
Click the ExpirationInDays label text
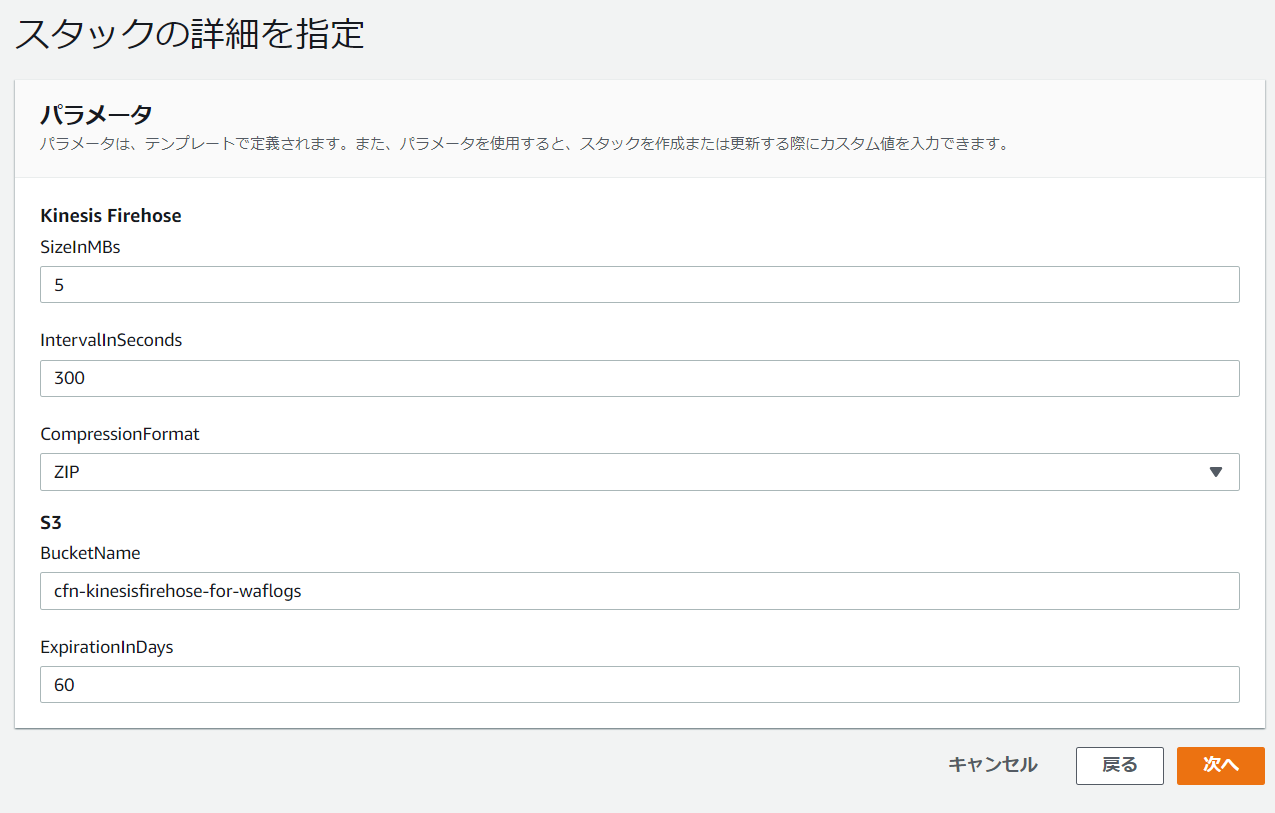click(x=107, y=647)
